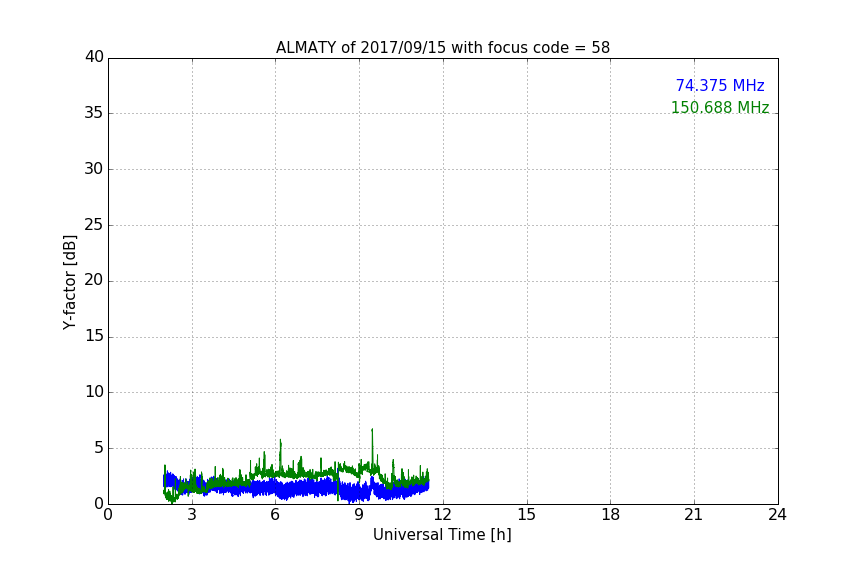Click the y-axis tick value "10"
Viewport: 864px width, 576px height.
(x=94, y=392)
